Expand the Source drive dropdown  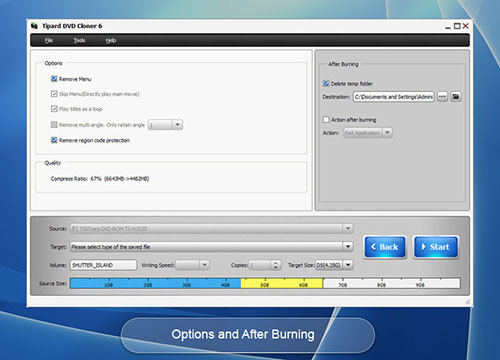pyautogui.click(x=348, y=229)
